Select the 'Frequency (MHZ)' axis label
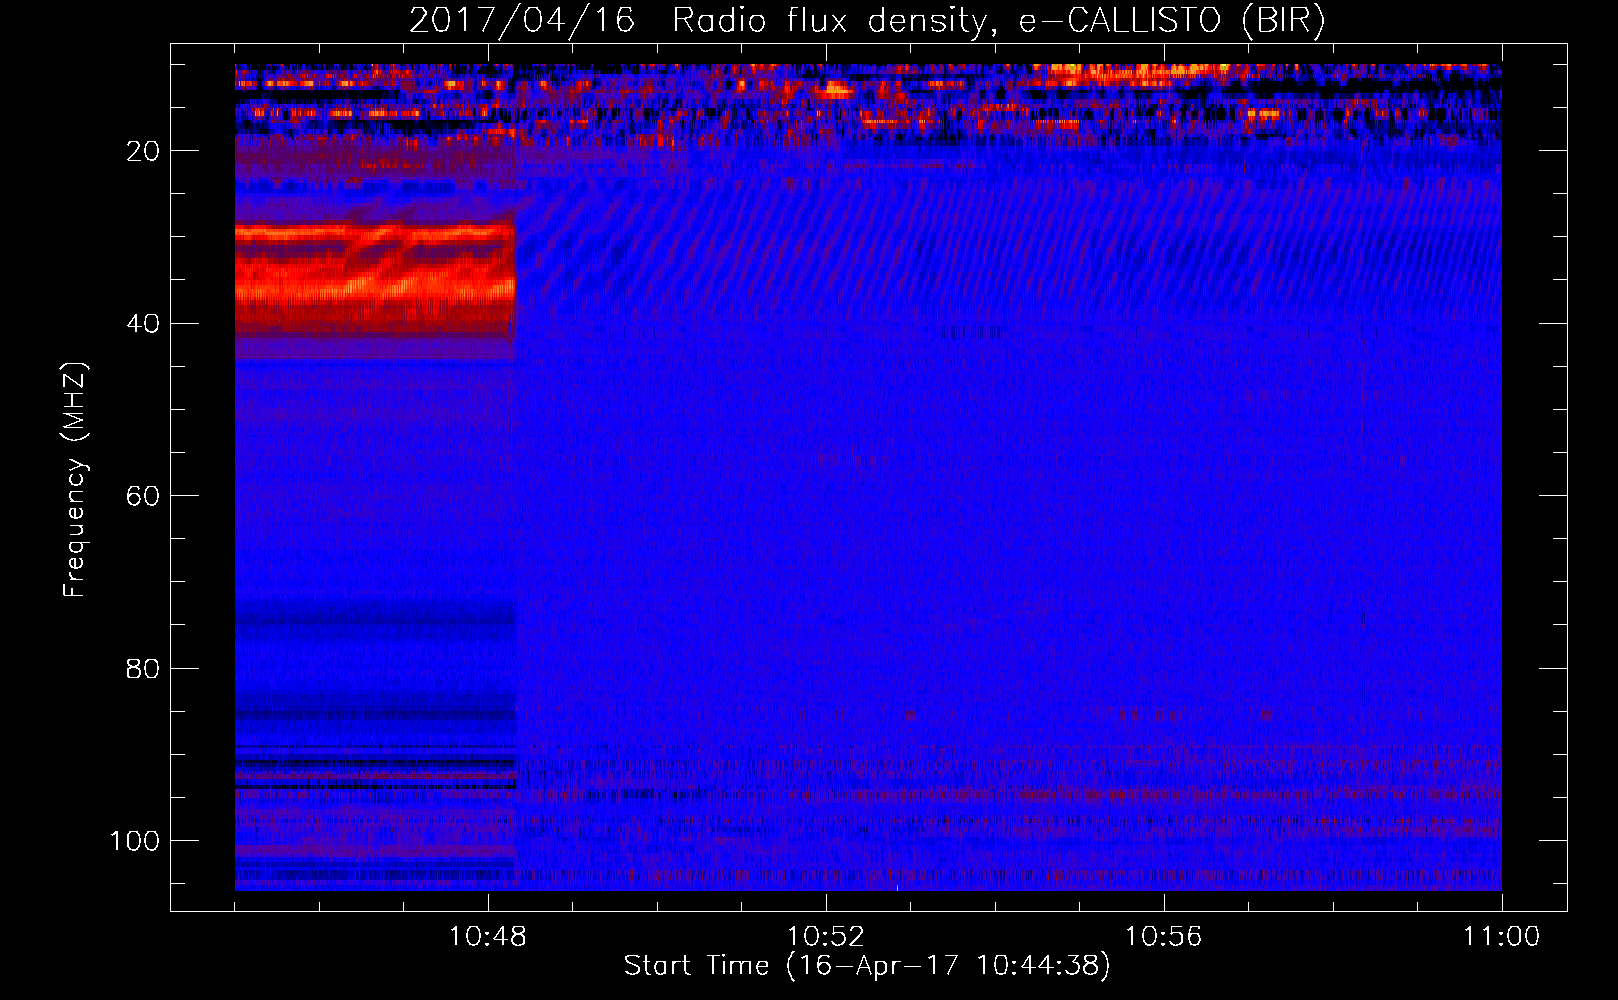The height and width of the screenshot is (1000, 1618). (75, 479)
